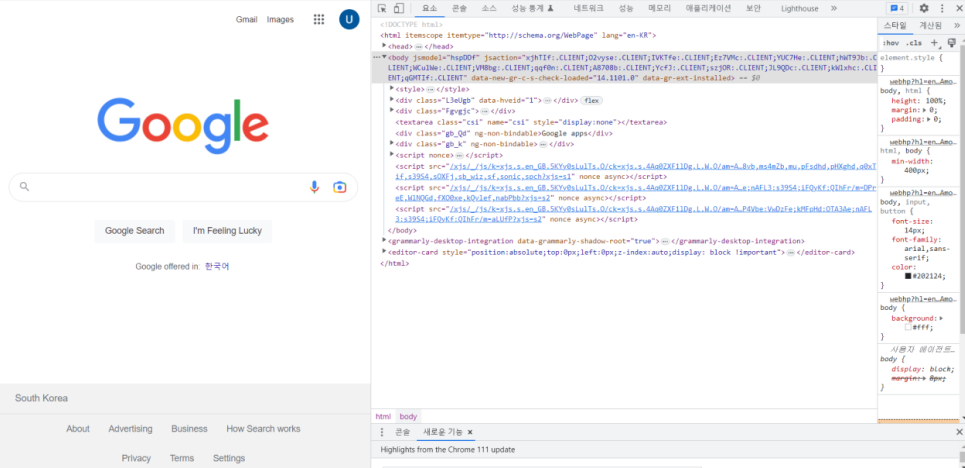Click the Google Search button

coord(135,231)
